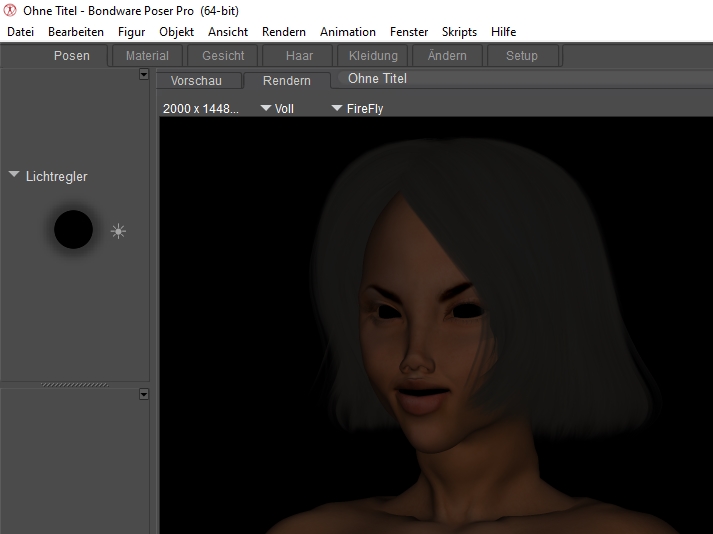Viewport: 713px width, 534px height.
Task: Open the Skripts menu
Action: [x=459, y=32]
